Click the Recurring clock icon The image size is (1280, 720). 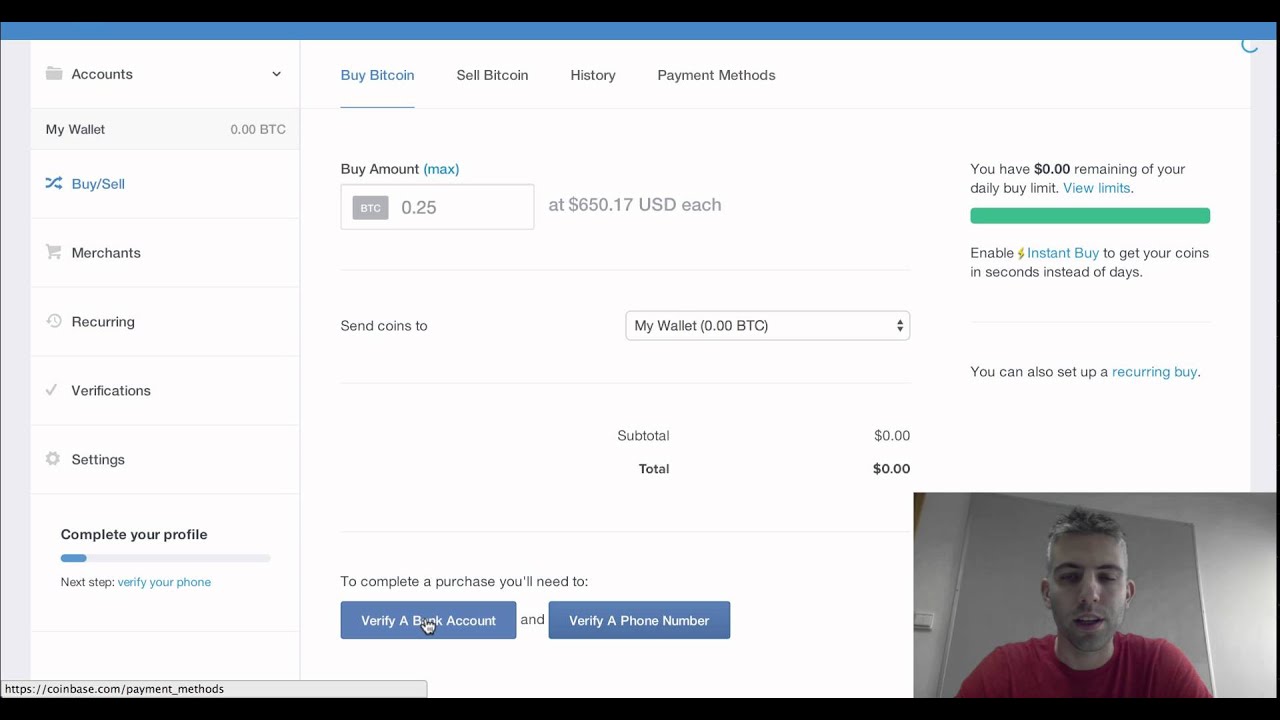[54, 321]
